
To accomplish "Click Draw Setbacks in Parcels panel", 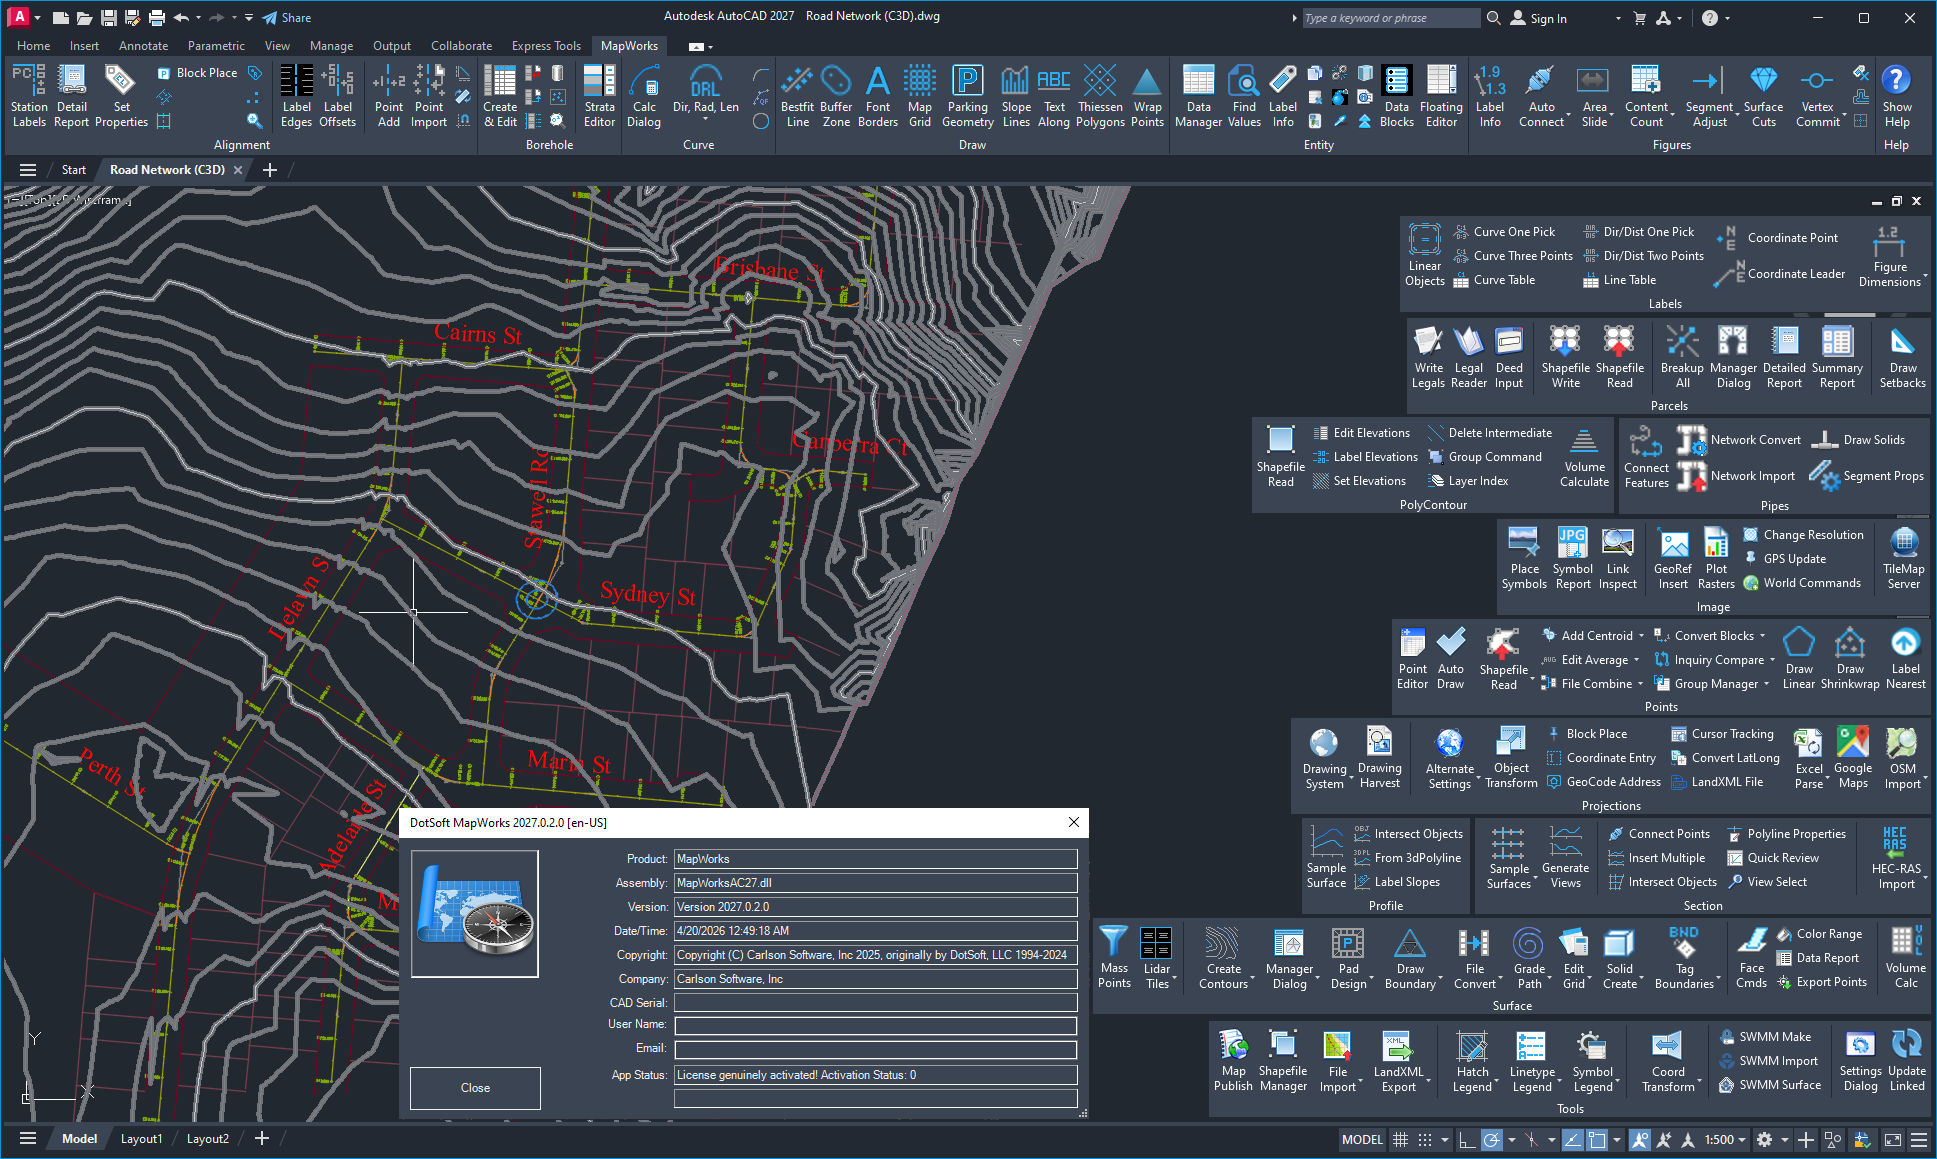I will (x=1902, y=357).
